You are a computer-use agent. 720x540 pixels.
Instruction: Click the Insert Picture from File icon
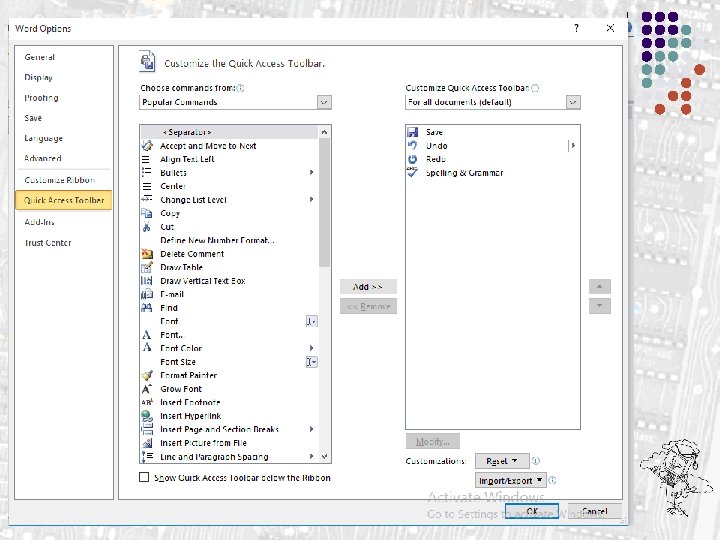(147, 443)
